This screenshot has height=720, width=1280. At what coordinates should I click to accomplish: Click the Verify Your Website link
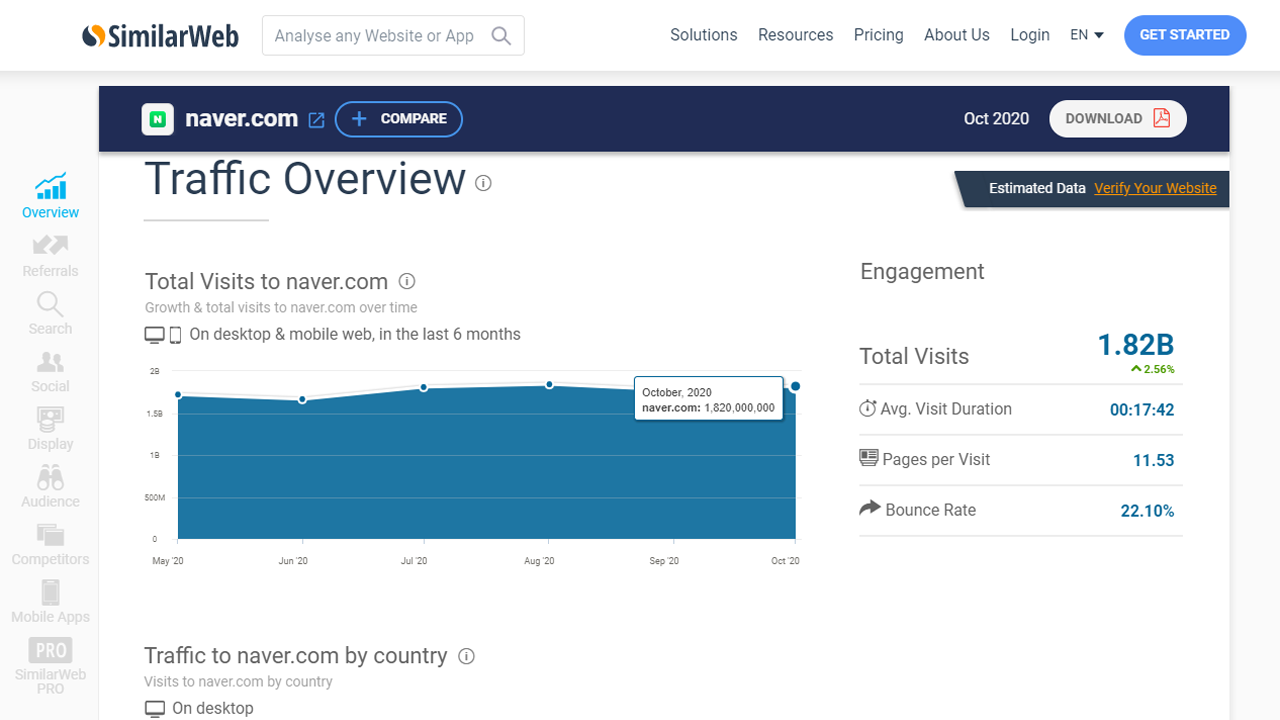pos(1155,188)
